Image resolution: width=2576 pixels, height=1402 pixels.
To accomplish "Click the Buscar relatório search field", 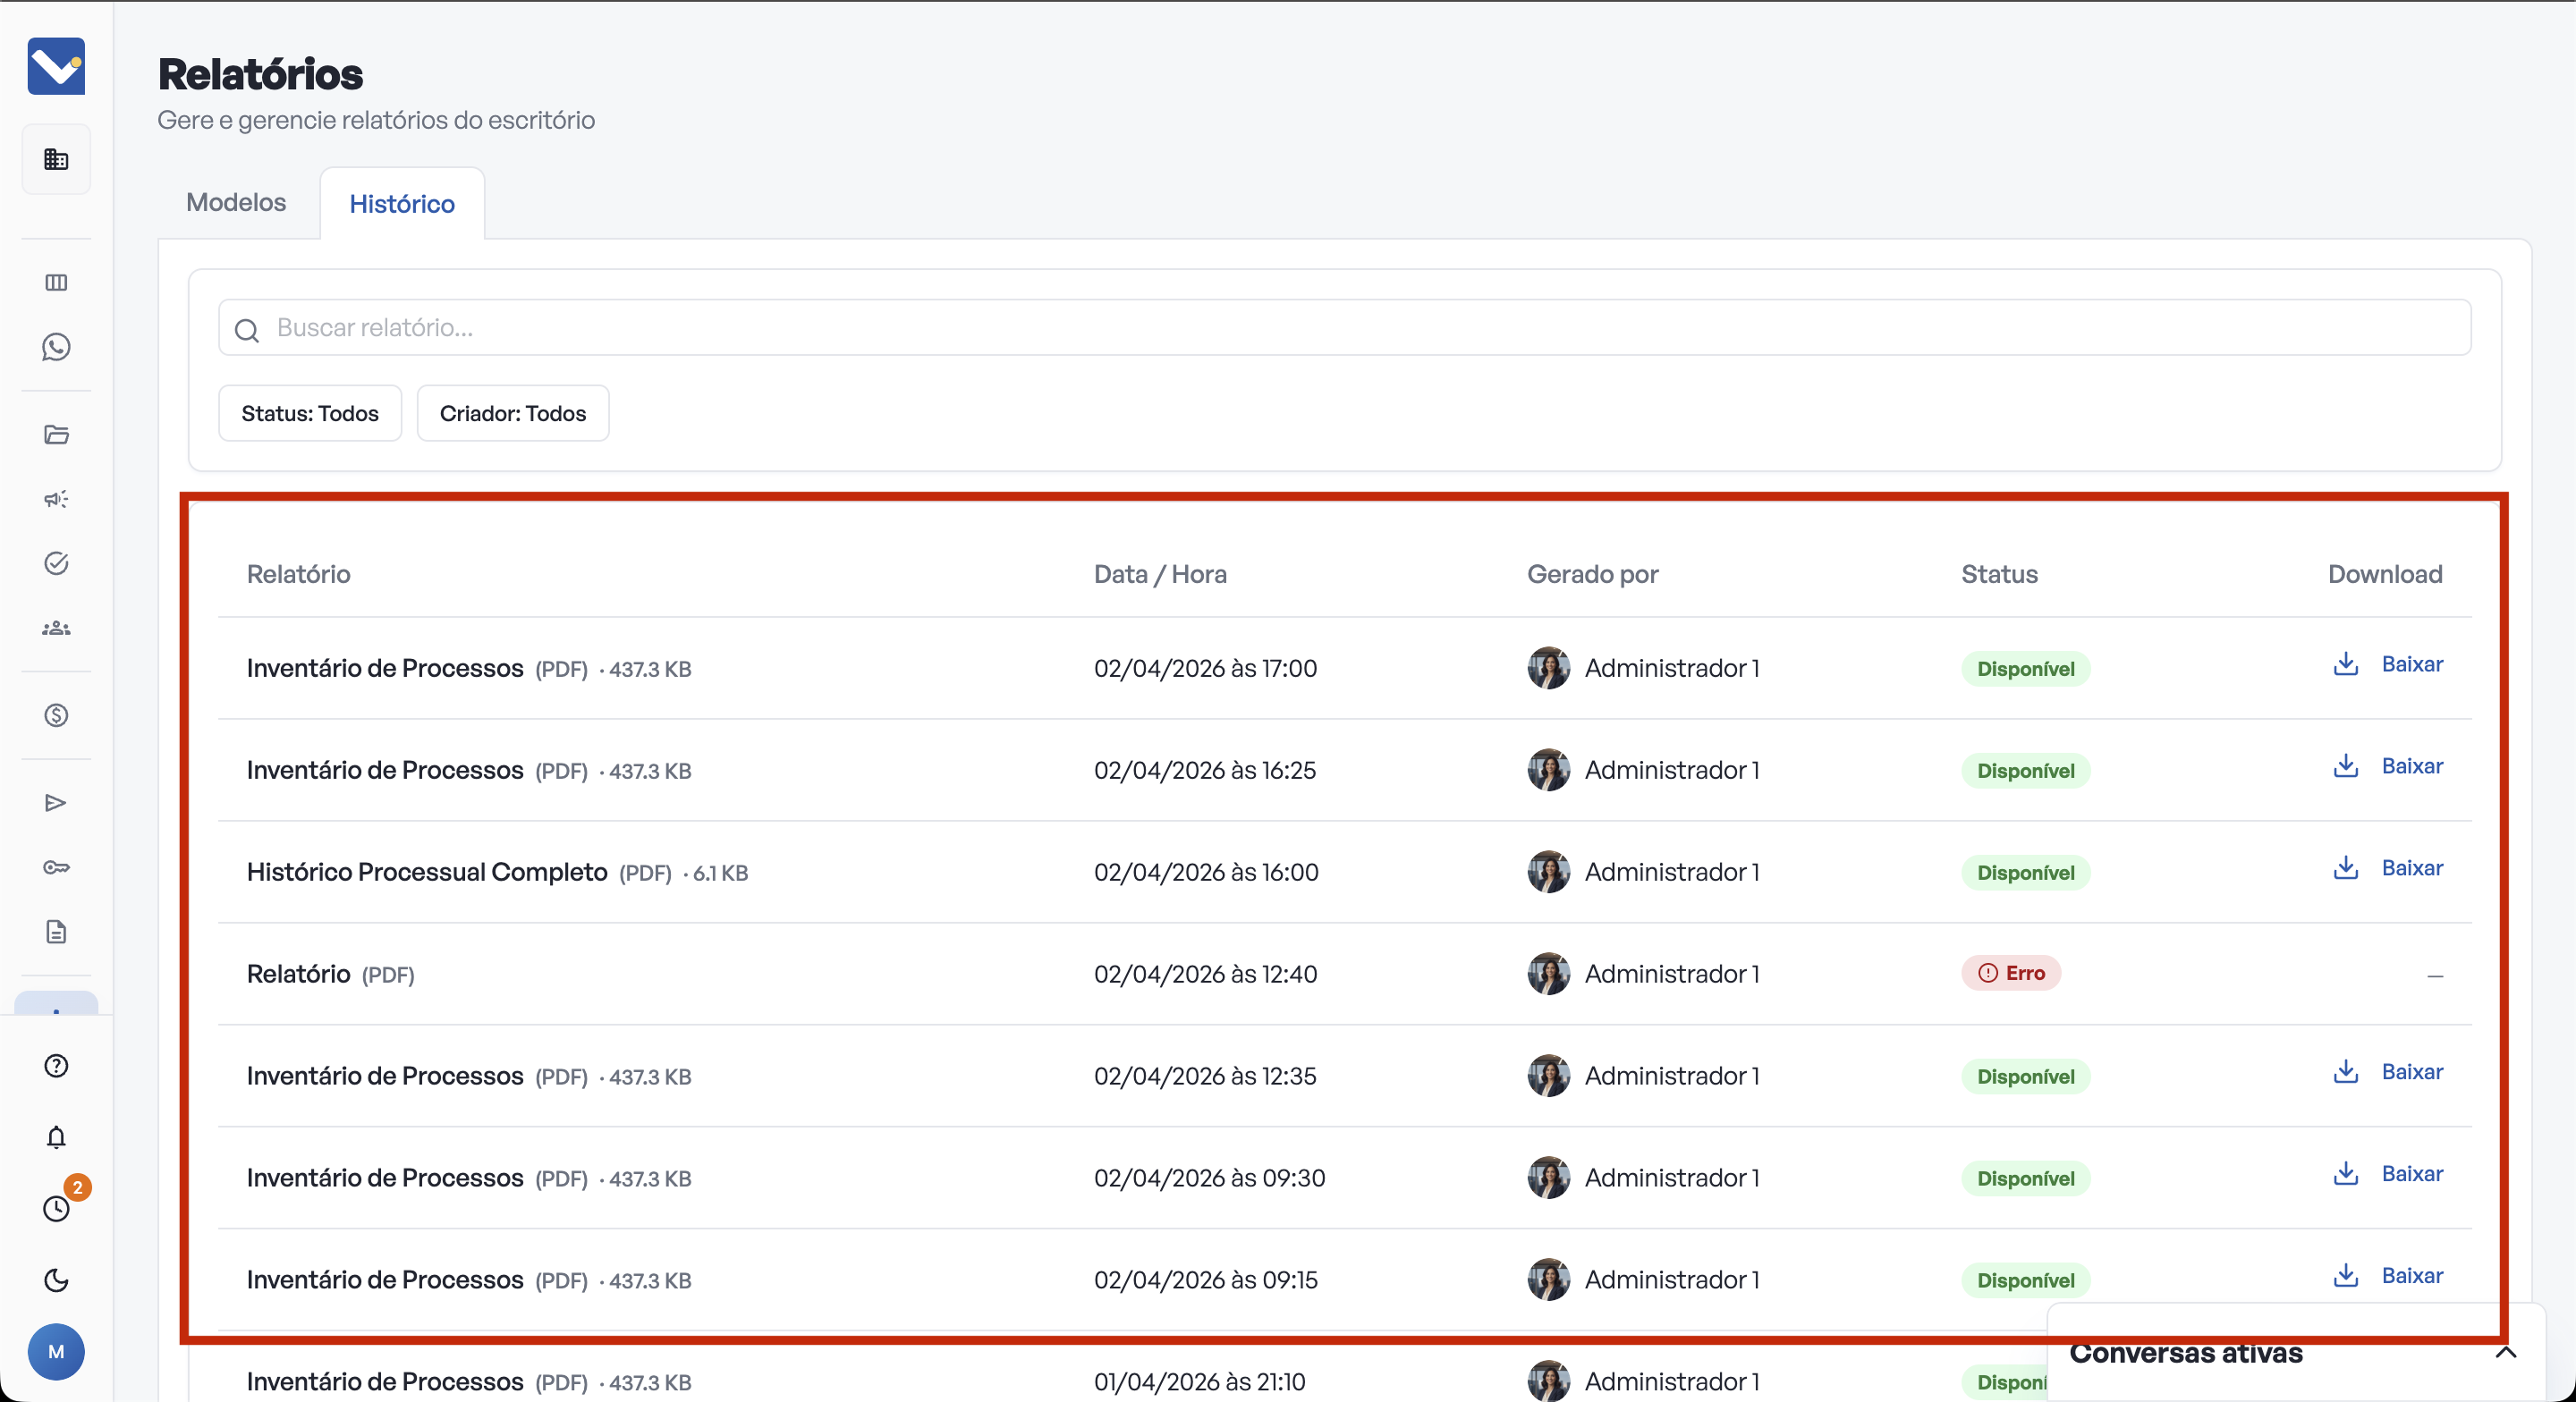I will pos(1344,328).
